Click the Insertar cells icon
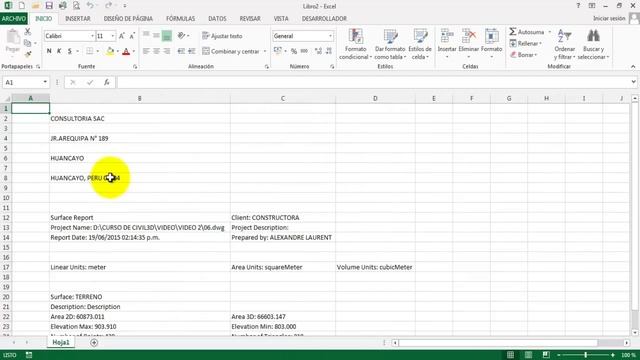Viewport: 640px width, 360px height. click(447, 36)
